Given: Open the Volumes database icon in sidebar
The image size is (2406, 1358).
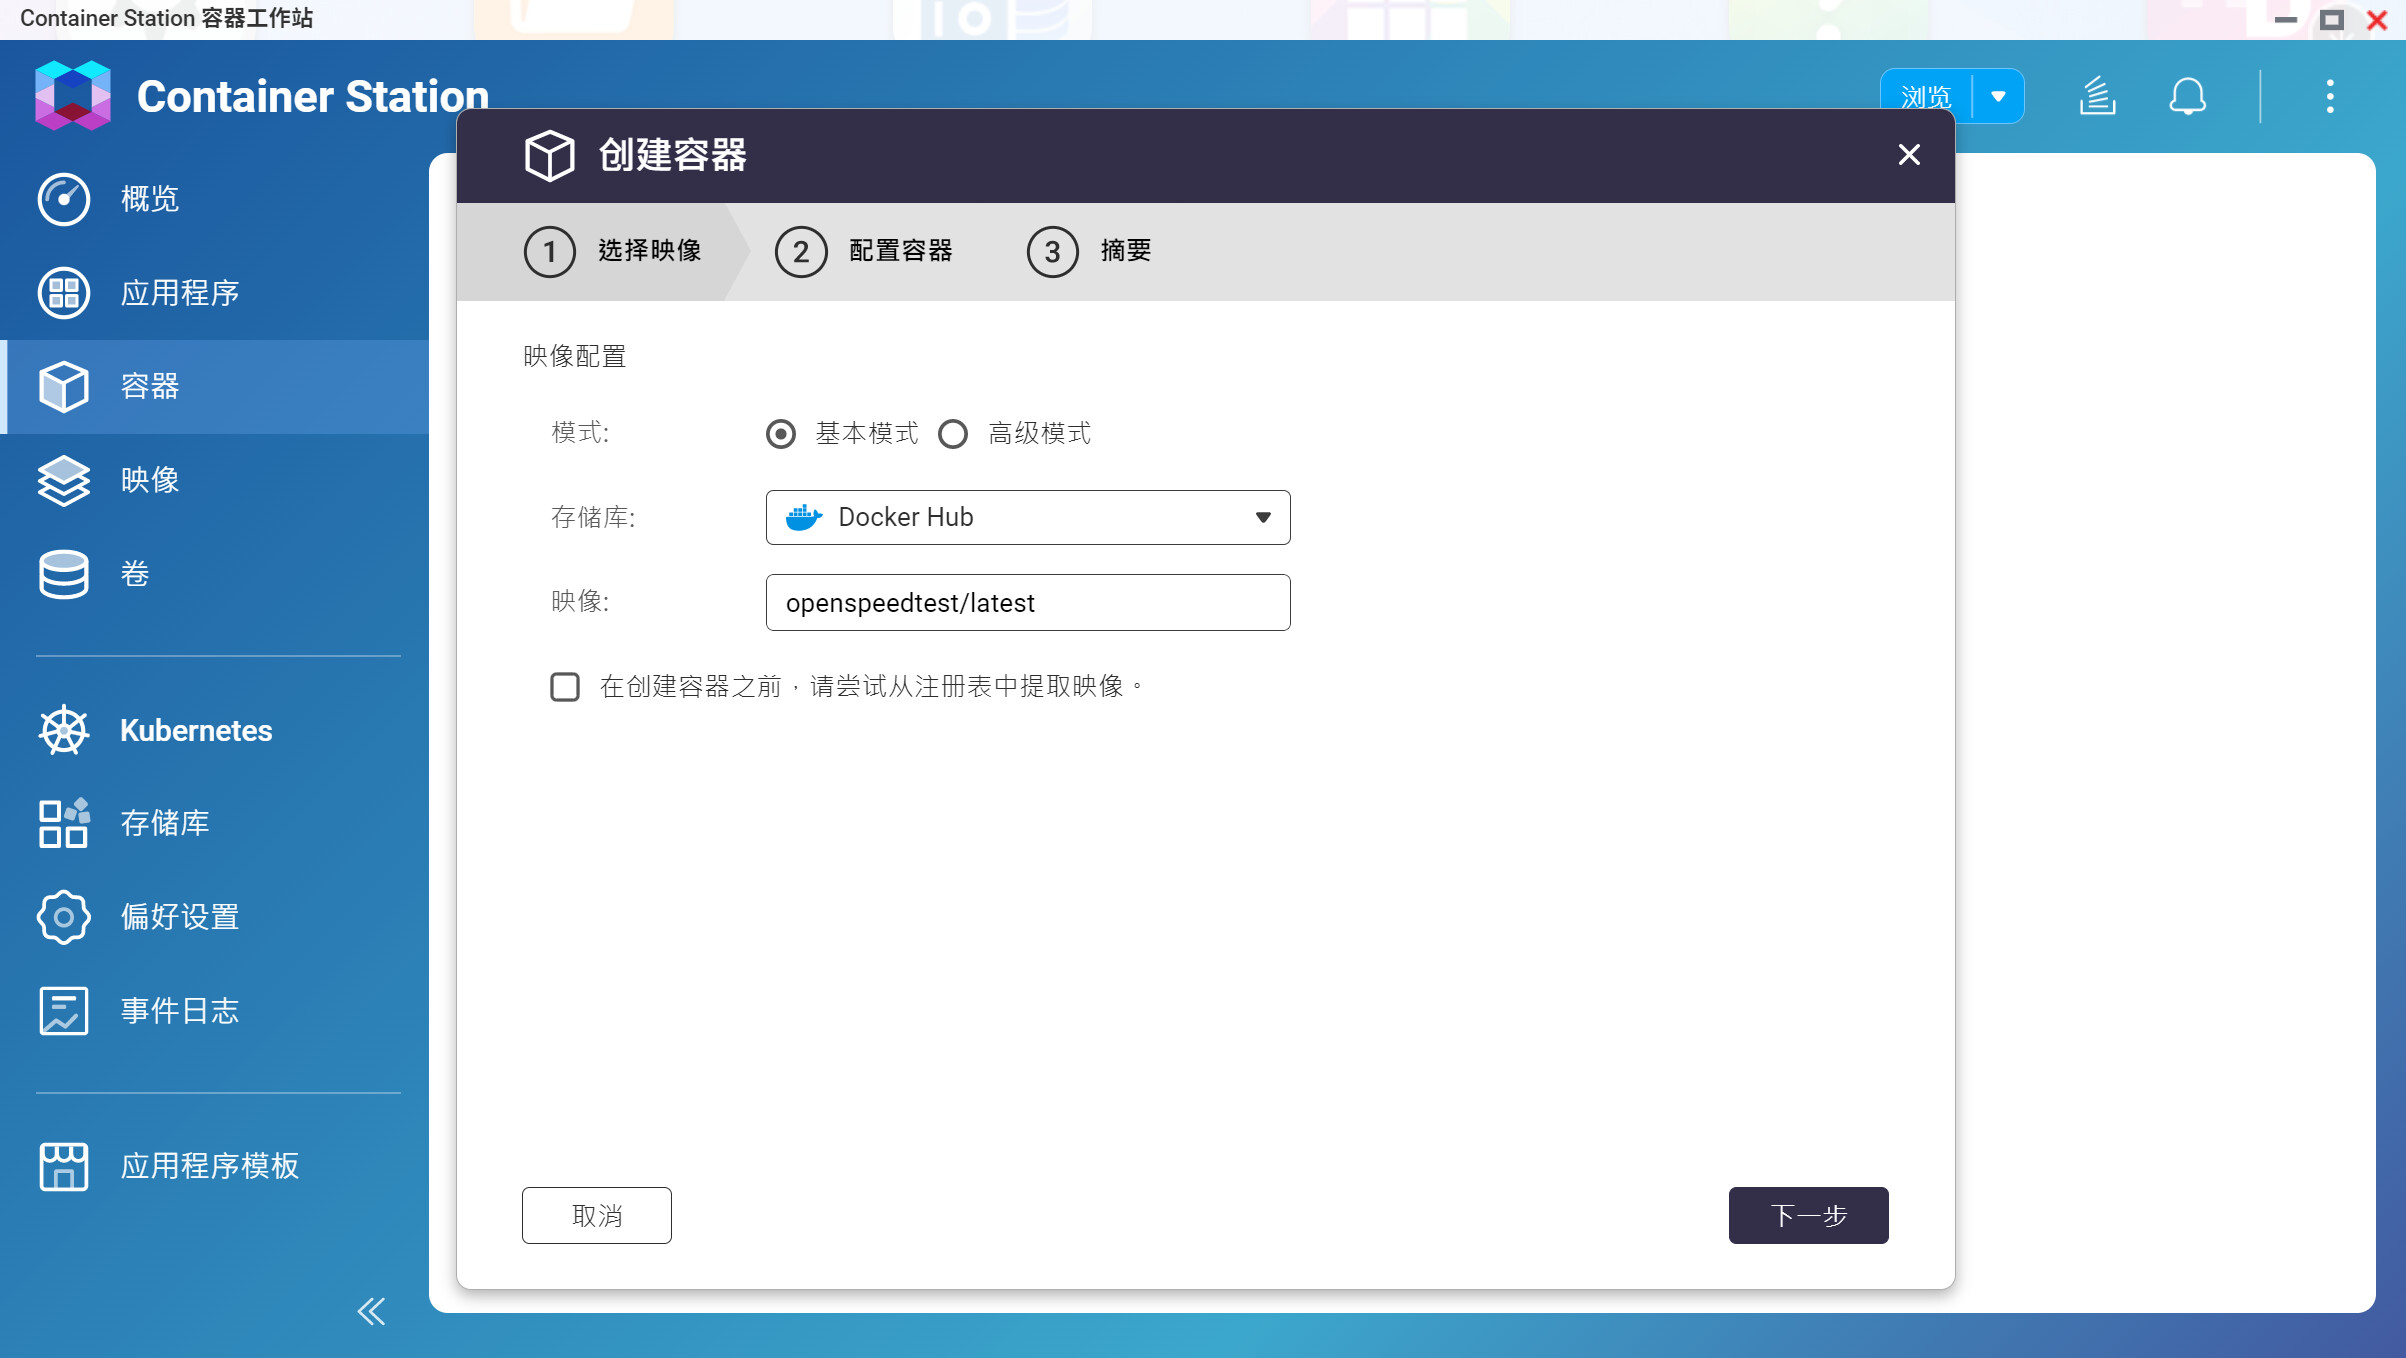Looking at the screenshot, I should (64, 574).
